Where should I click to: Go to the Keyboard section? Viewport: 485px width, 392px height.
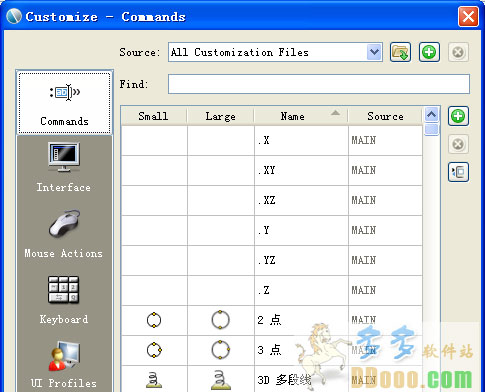(x=64, y=300)
